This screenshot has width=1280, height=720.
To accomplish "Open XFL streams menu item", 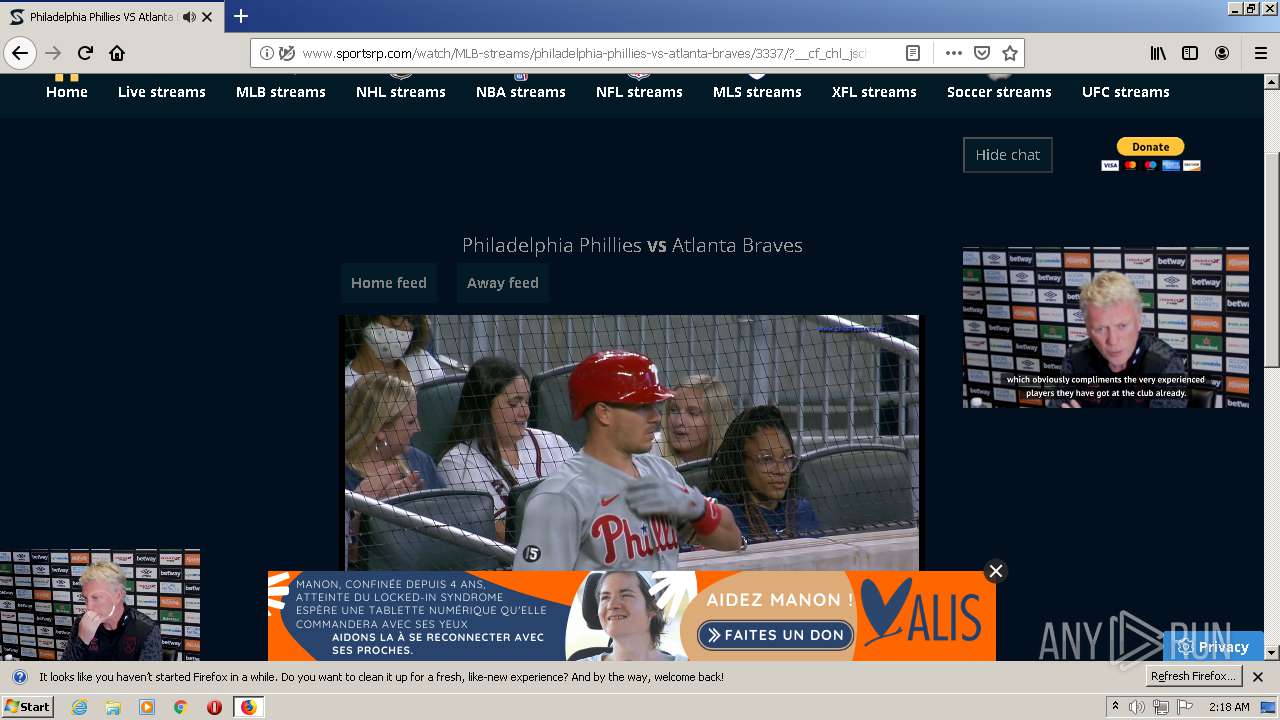I will coord(874,92).
